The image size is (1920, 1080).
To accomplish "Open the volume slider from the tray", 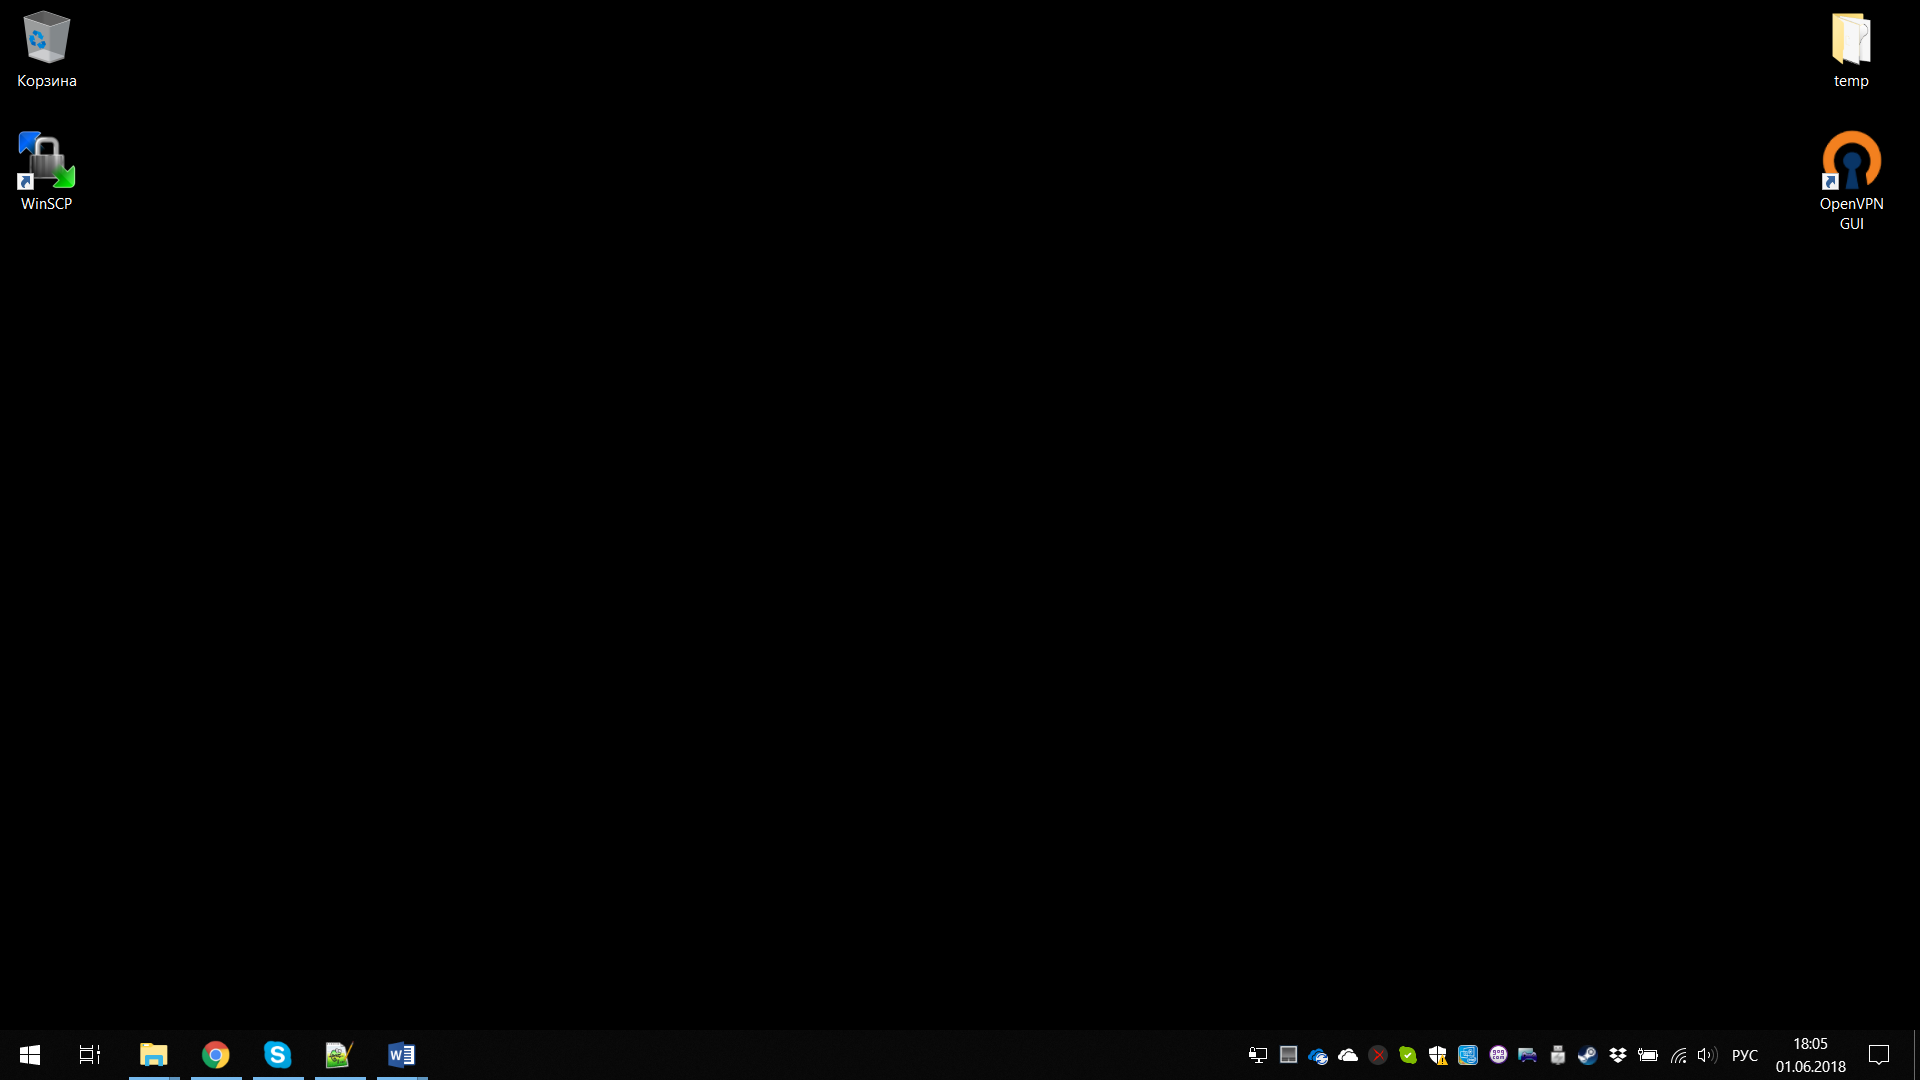I will [1706, 1055].
